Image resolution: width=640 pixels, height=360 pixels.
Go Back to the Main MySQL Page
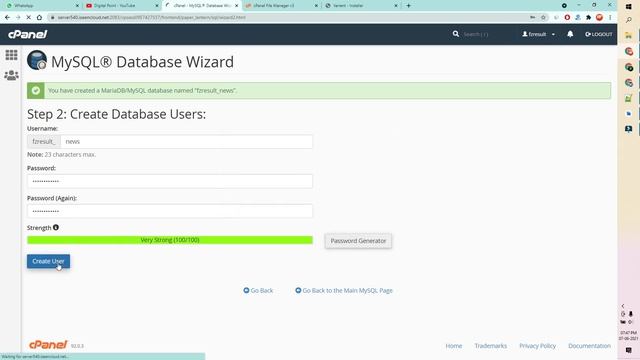point(344,291)
